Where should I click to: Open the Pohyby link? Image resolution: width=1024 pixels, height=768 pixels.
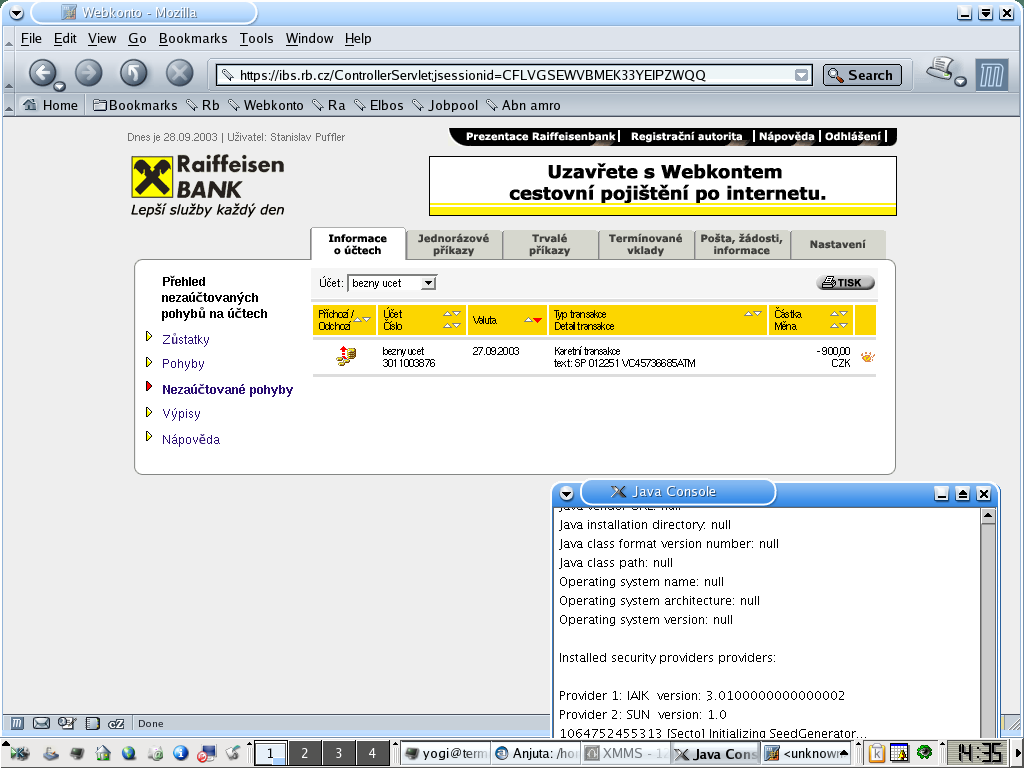pyautogui.click(x=183, y=364)
